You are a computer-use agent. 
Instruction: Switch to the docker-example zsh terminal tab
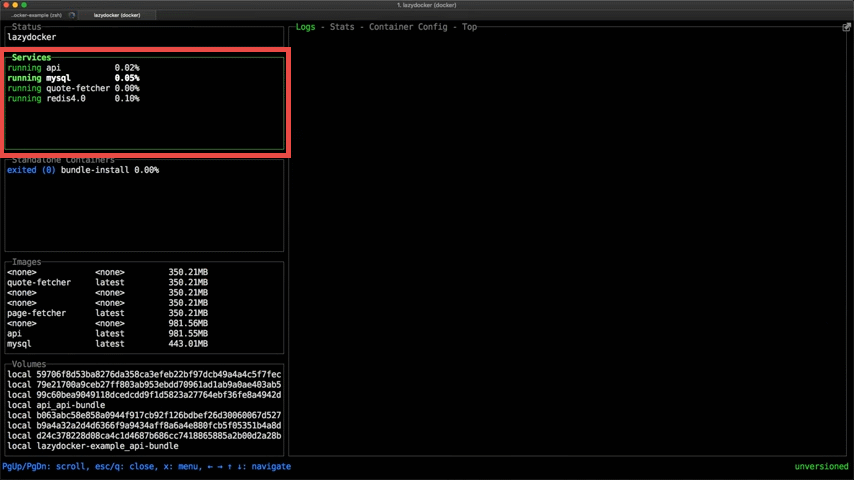[36, 15]
